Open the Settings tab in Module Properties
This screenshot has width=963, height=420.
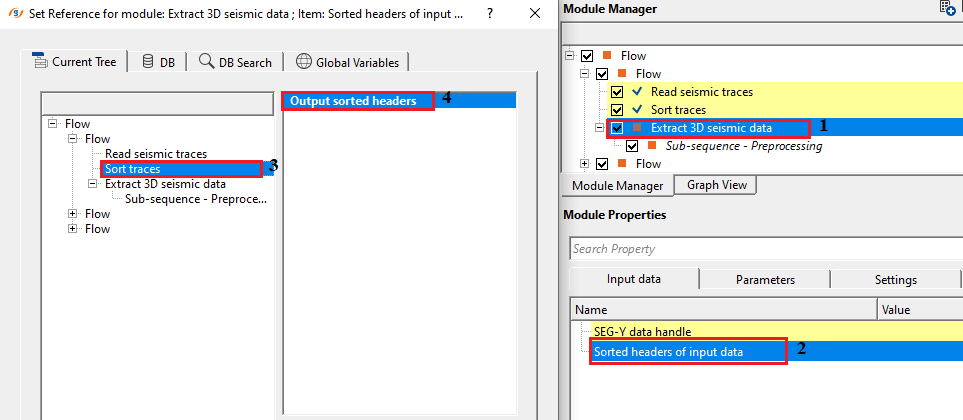click(895, 279)
